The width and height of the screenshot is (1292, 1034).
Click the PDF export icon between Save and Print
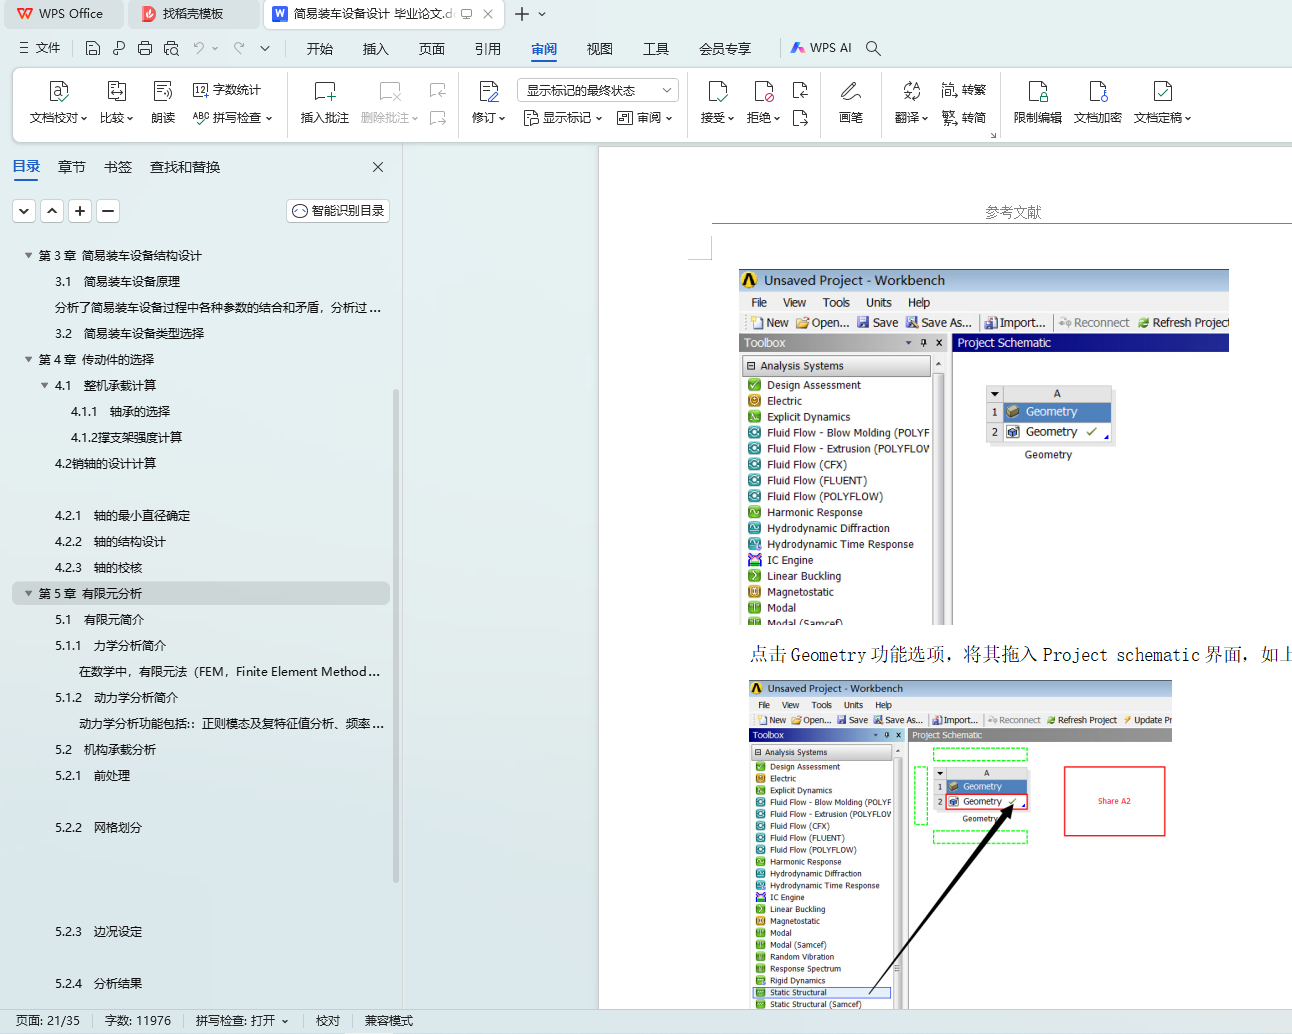tap(119, 48)
